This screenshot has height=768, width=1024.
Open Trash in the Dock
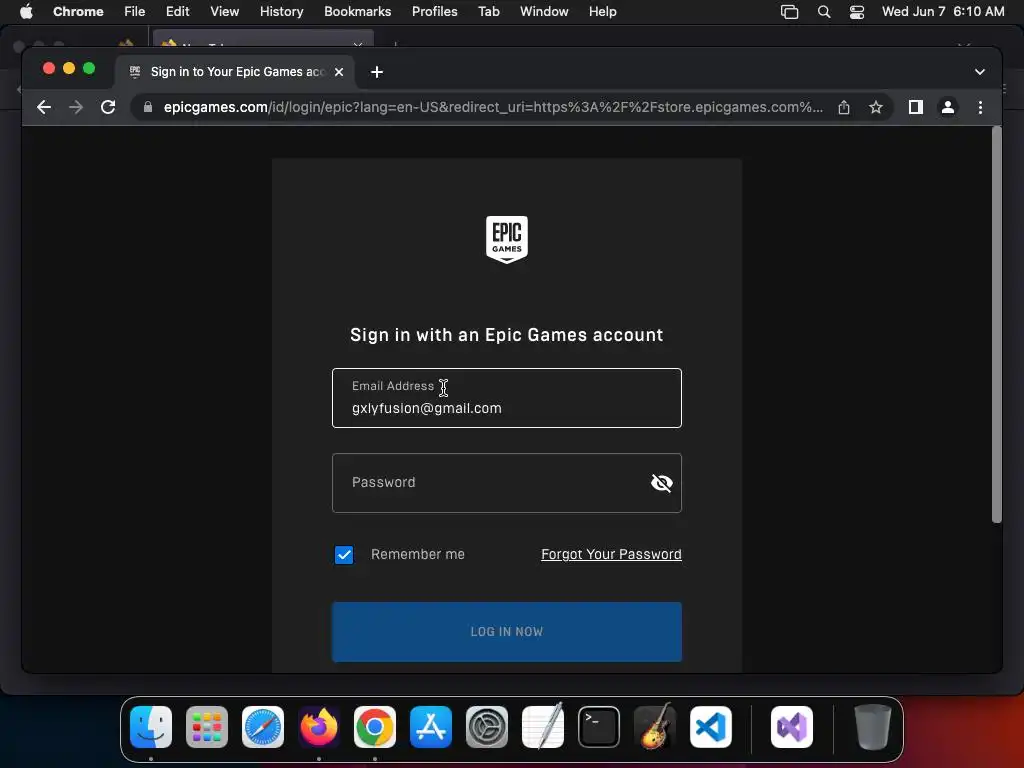point(872,727)
